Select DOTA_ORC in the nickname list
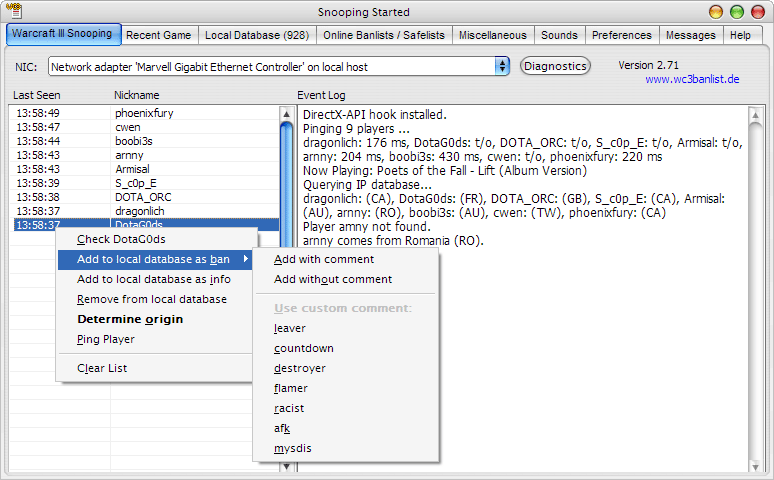The width and height of the screenshot is (774, 480). 143,197
